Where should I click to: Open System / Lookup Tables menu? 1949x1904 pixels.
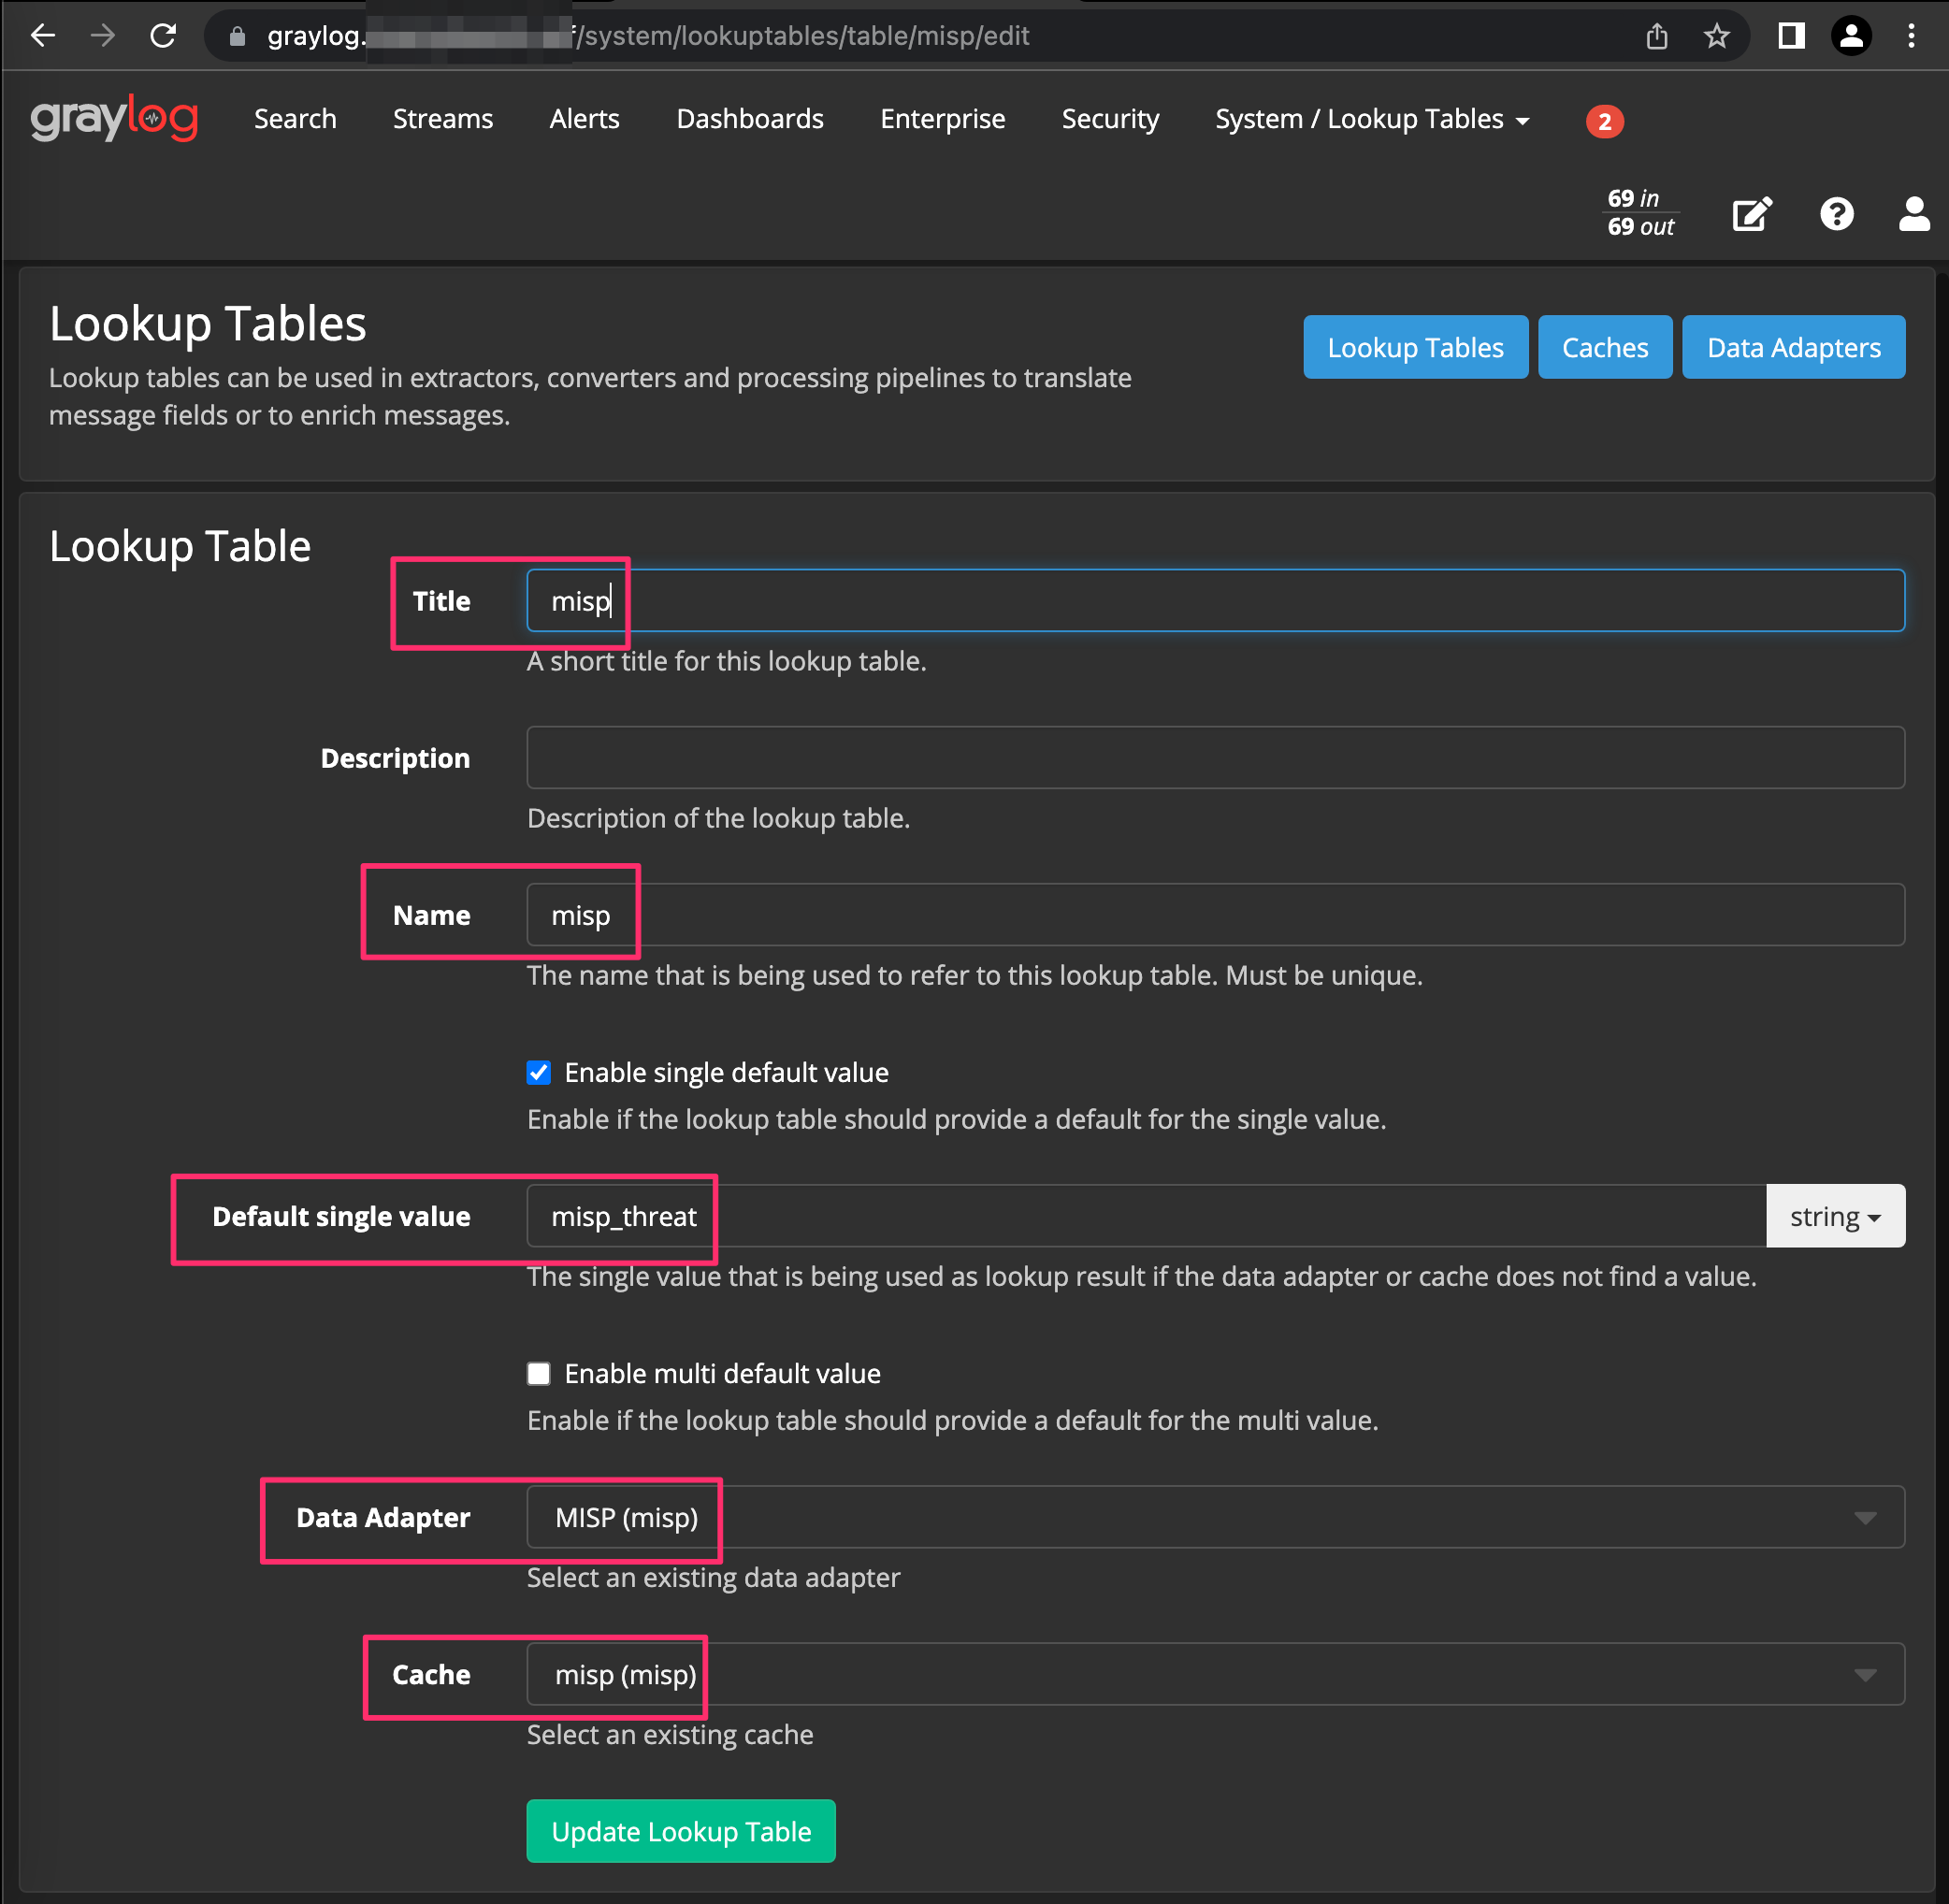pos(1371,119)
